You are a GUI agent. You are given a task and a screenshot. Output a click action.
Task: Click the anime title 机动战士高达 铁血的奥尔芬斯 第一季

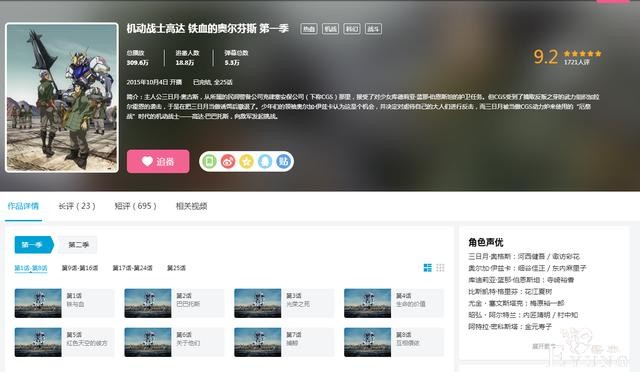(x=207, y=29)
